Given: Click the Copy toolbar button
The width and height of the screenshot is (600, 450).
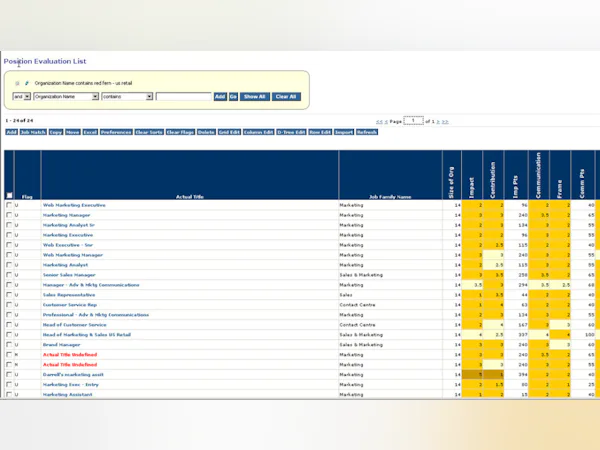Looking at the screenshot, I should [x=56, y=132].
